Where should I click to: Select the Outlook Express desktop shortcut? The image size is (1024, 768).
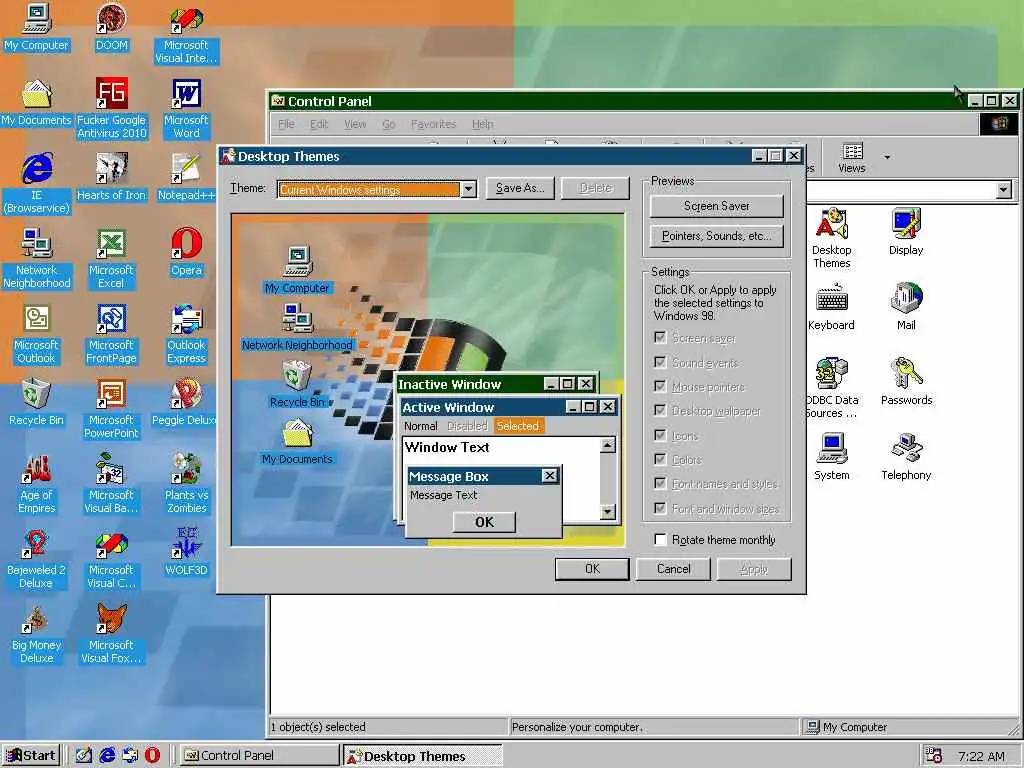coord(186,334)
